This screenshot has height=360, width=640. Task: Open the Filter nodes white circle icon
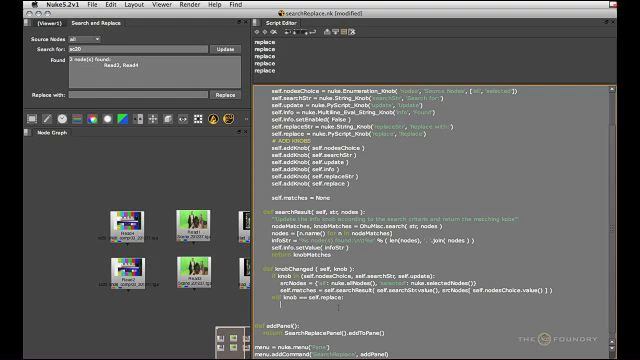[x=107, y=119]
